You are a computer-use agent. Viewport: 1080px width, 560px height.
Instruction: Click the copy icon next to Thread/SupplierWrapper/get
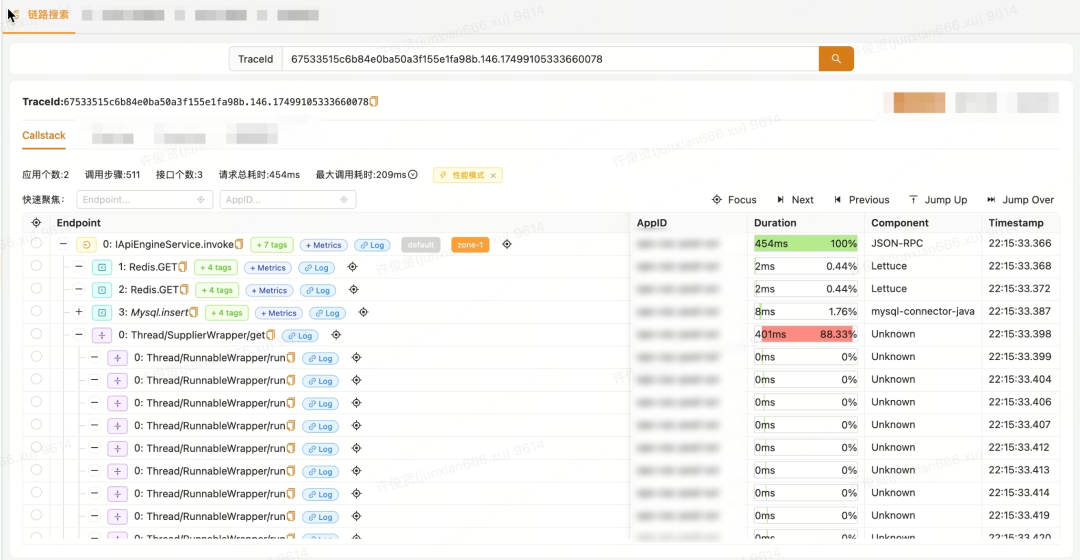coord(271,335)
